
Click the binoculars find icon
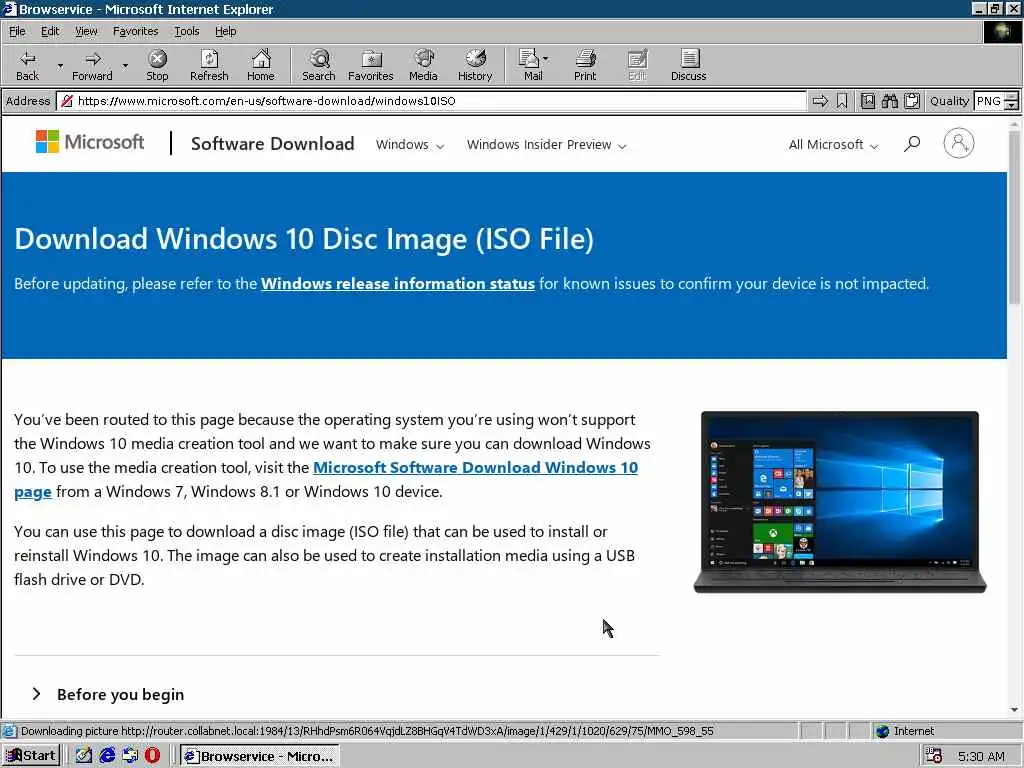[889, 101]
